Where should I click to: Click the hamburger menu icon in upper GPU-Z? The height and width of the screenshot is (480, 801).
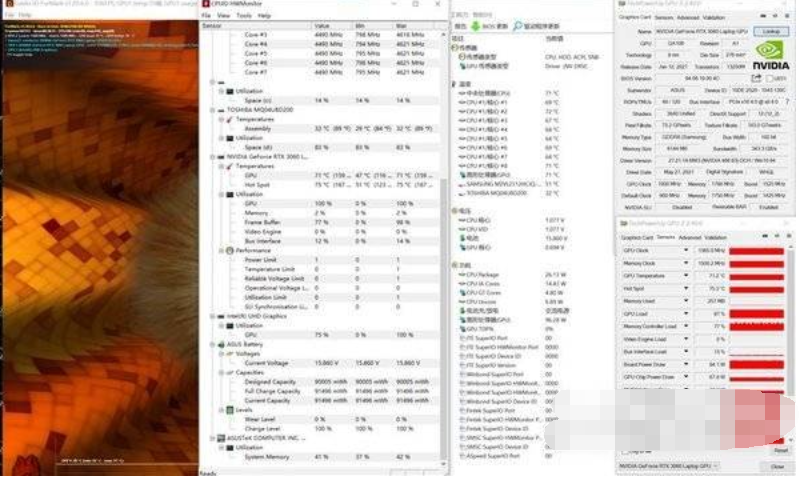tap(788, 16)
